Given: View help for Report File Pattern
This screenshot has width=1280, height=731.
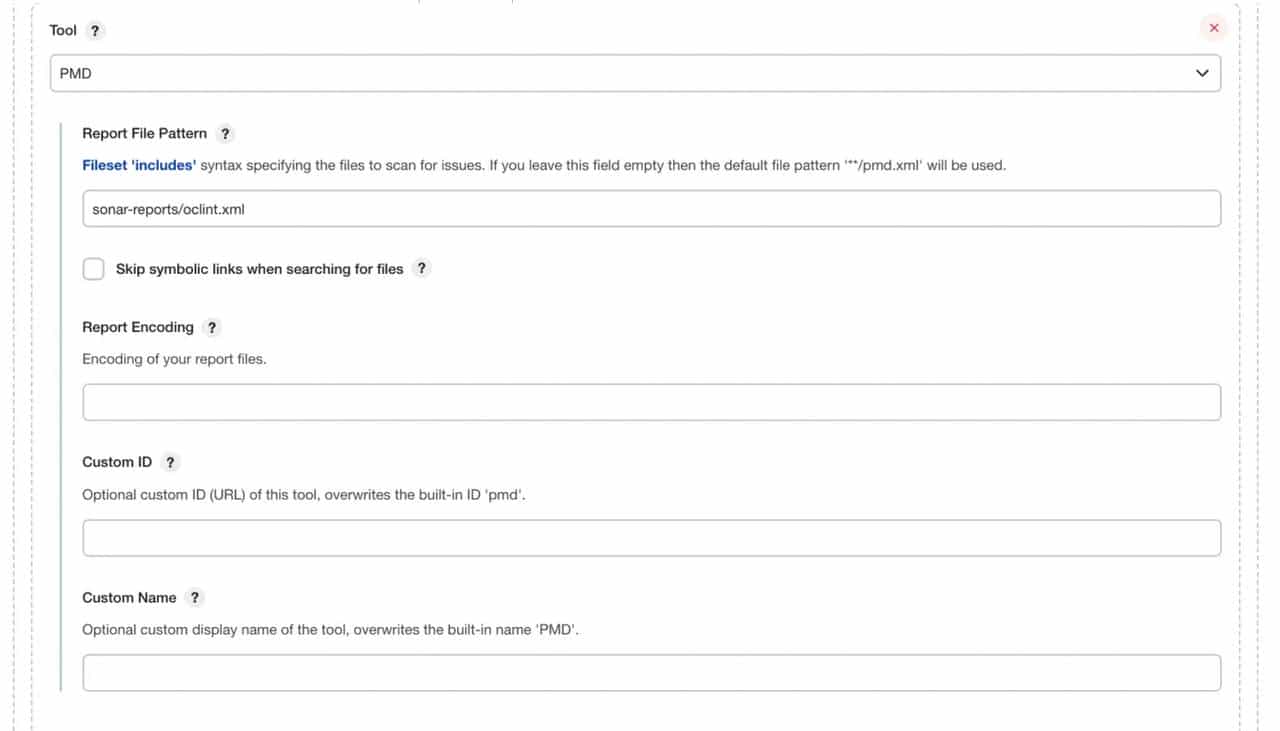Looking at the screenshot, I should point(225,133).
